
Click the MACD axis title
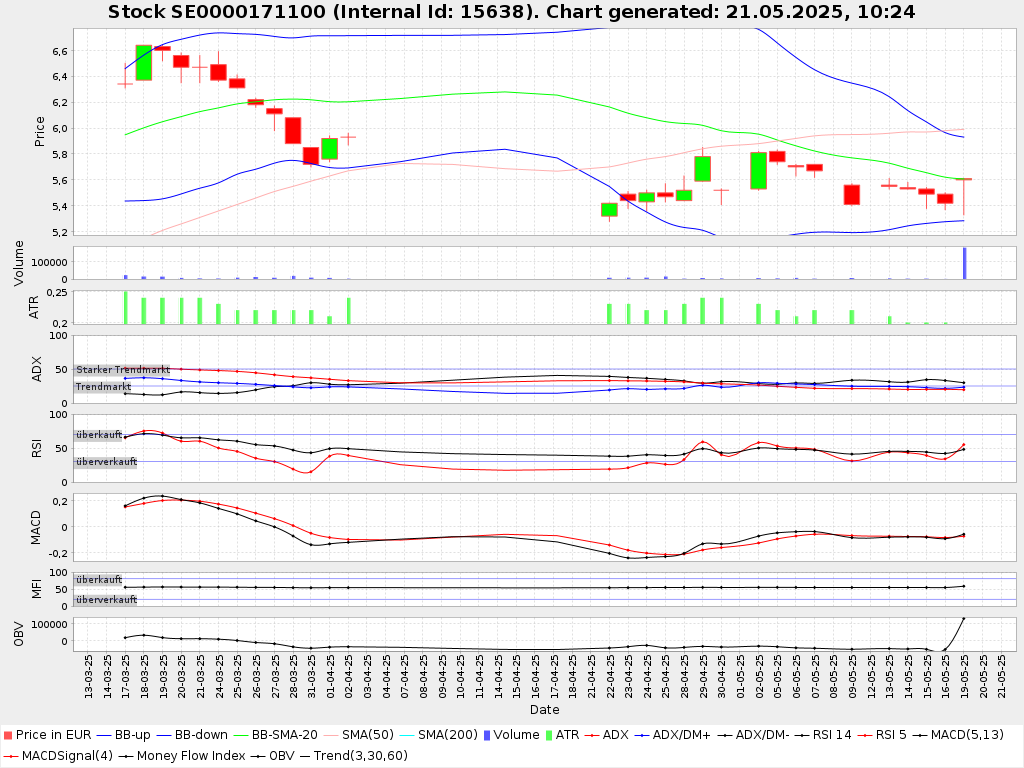(35, 528)
